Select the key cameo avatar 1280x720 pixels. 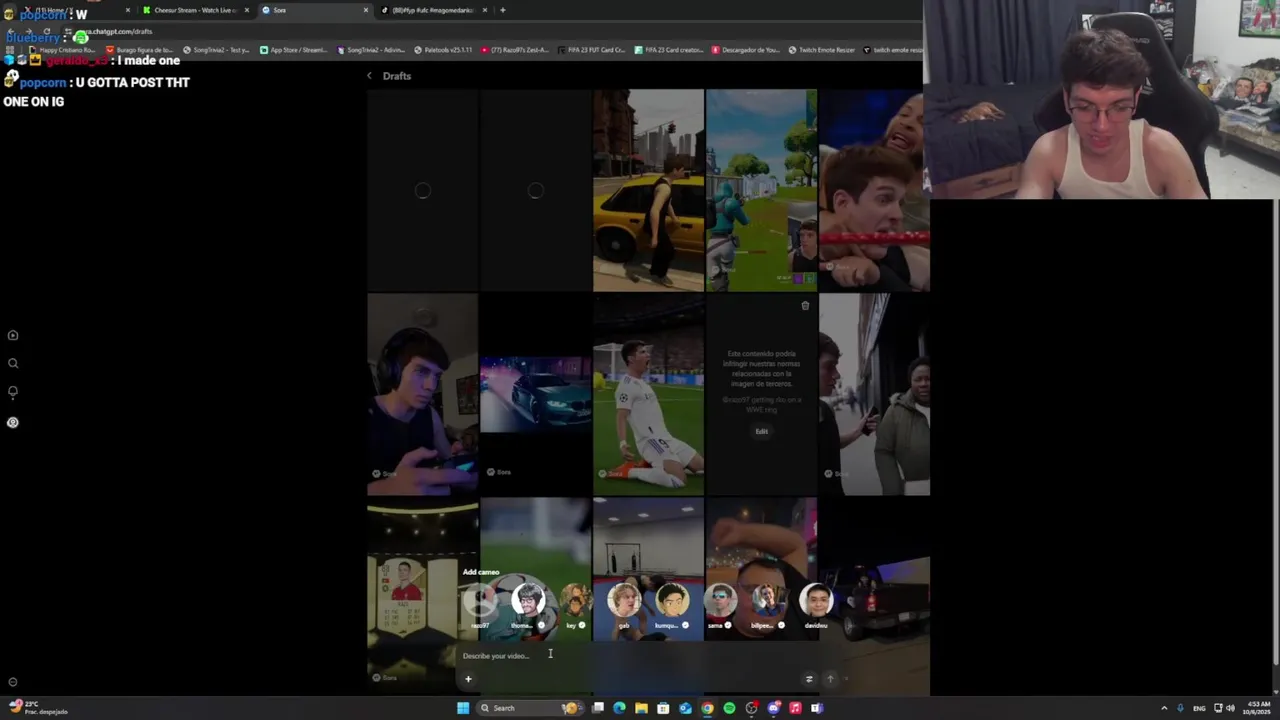tap(574, 602)
